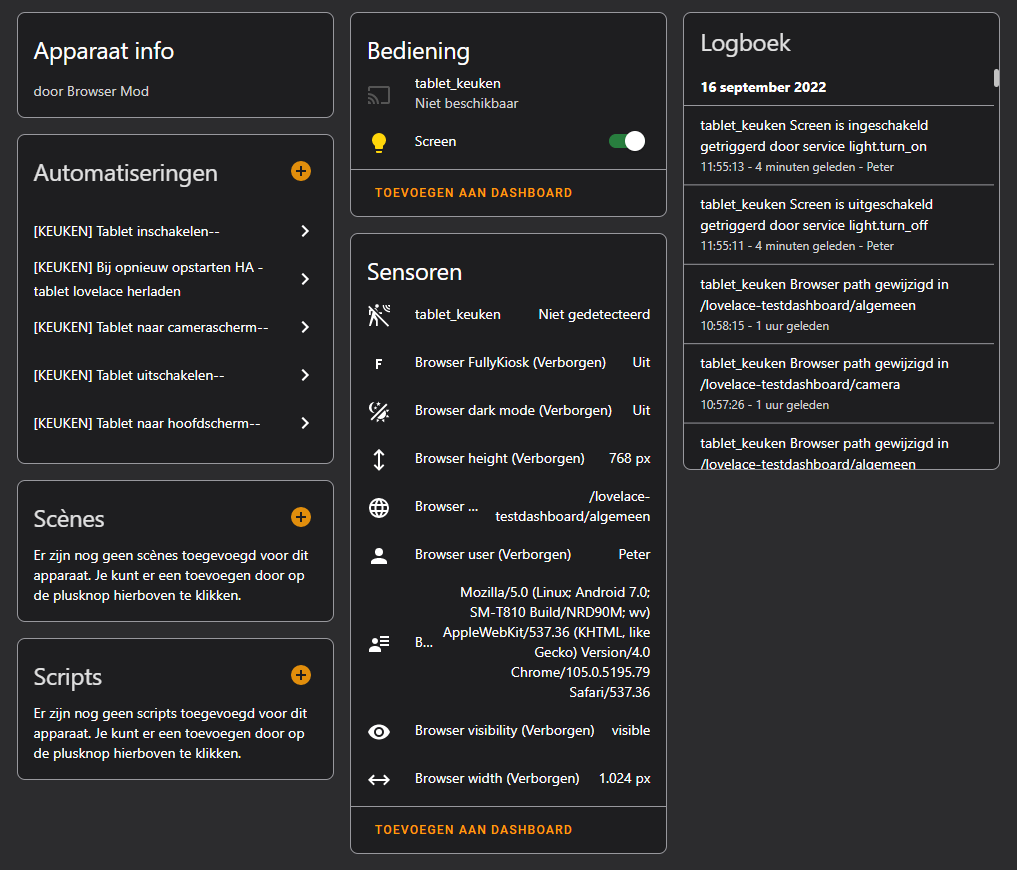This screenshot has height=870, width=1017.
Task: Click the dark mode brush icon in Sensoren
Action: (x=379, y=410)
